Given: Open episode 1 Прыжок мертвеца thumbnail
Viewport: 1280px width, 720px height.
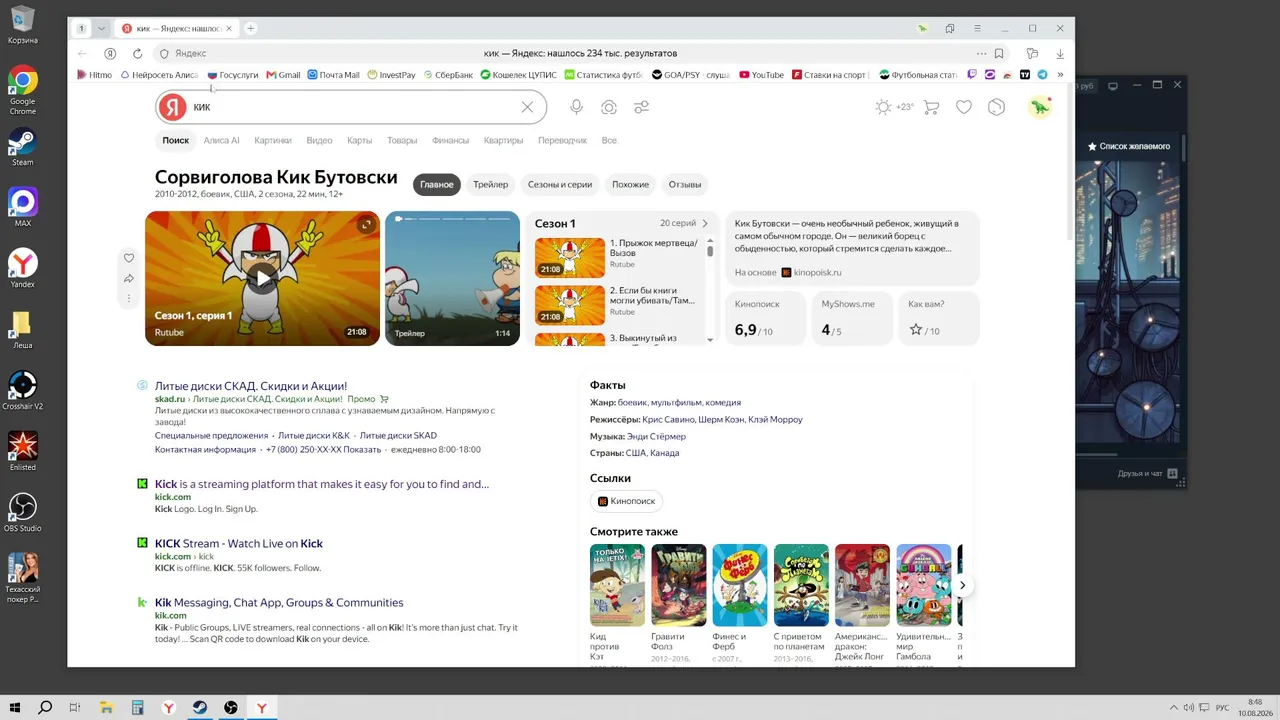Looking at the screenshot, I should coord(570,258).
